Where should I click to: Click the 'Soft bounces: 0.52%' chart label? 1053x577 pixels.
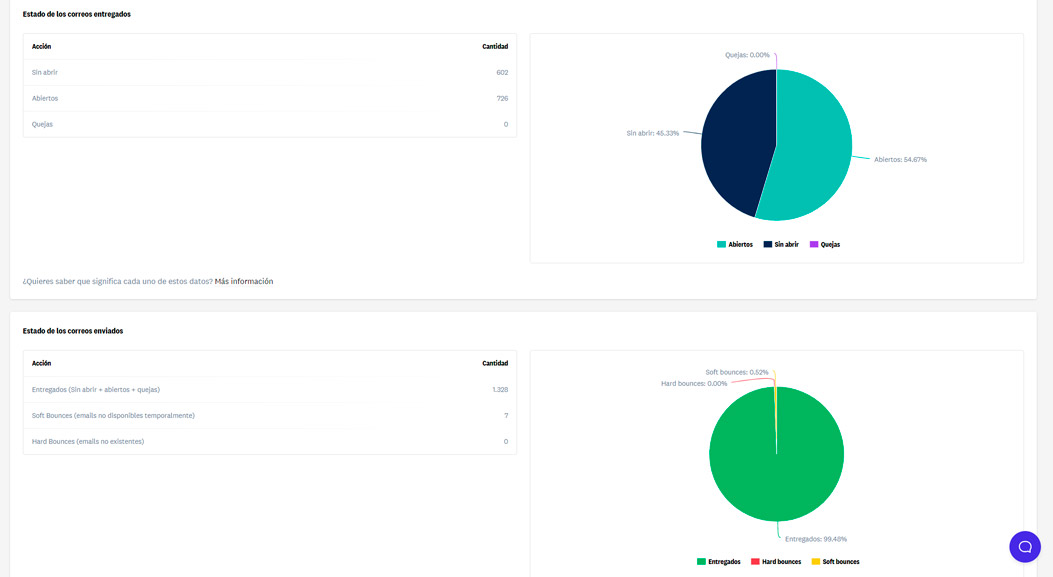[x=737, y=372]
